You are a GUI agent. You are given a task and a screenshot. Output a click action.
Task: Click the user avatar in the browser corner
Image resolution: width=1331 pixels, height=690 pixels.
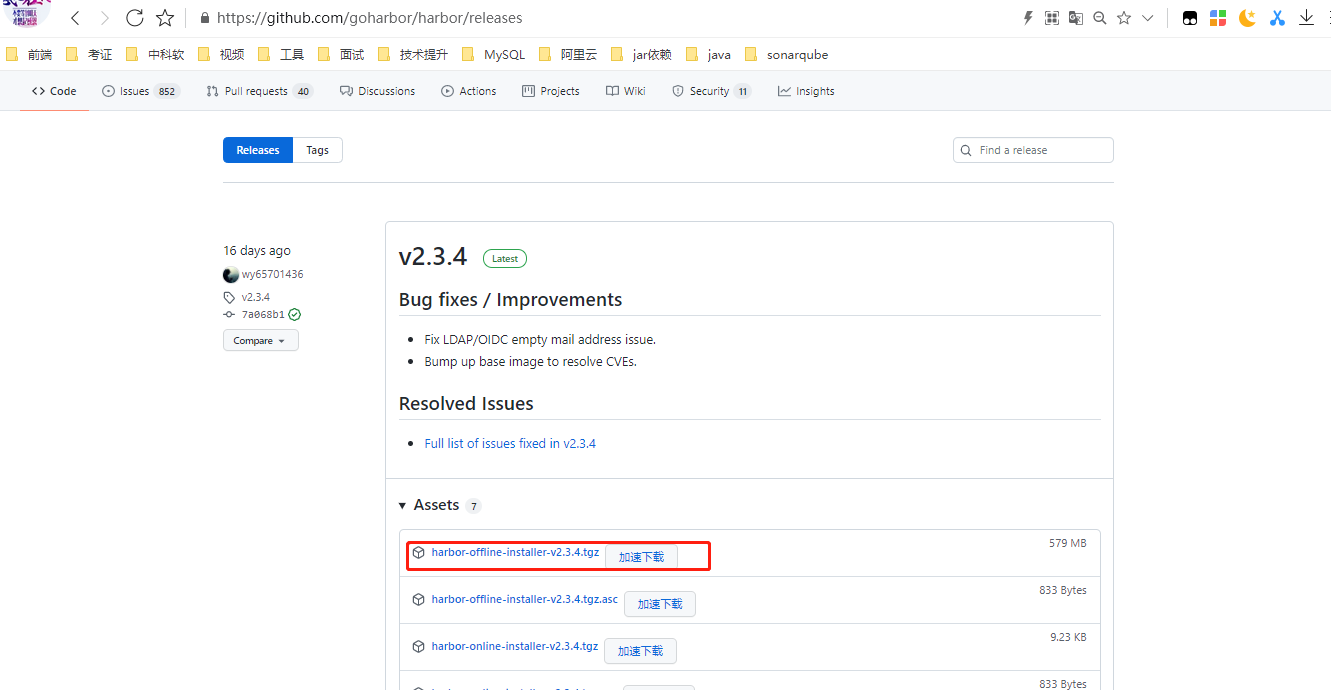25,14
